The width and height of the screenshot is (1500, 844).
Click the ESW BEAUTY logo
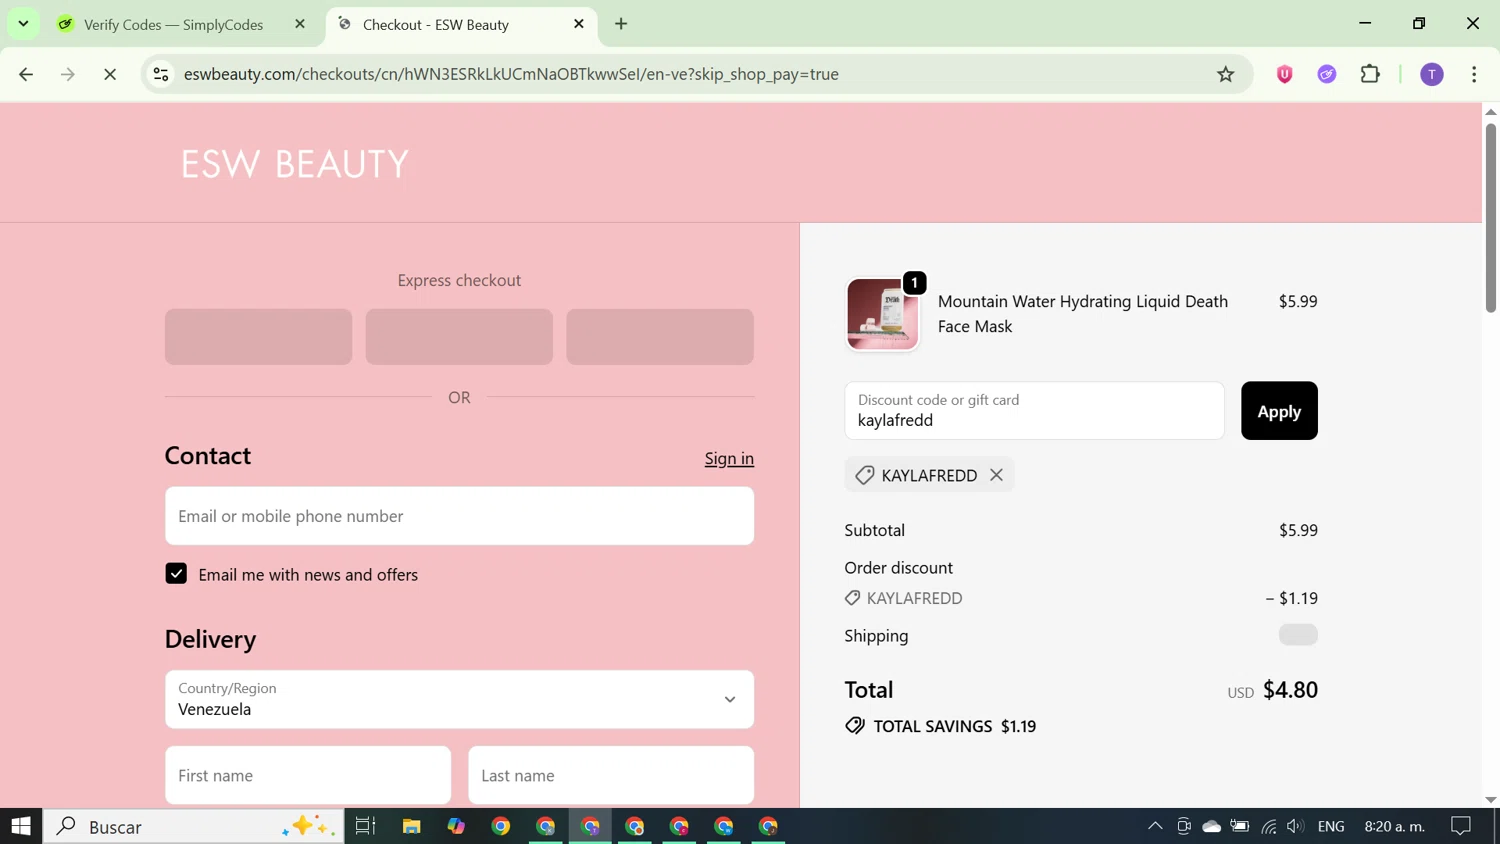click(x=295, y=164)
